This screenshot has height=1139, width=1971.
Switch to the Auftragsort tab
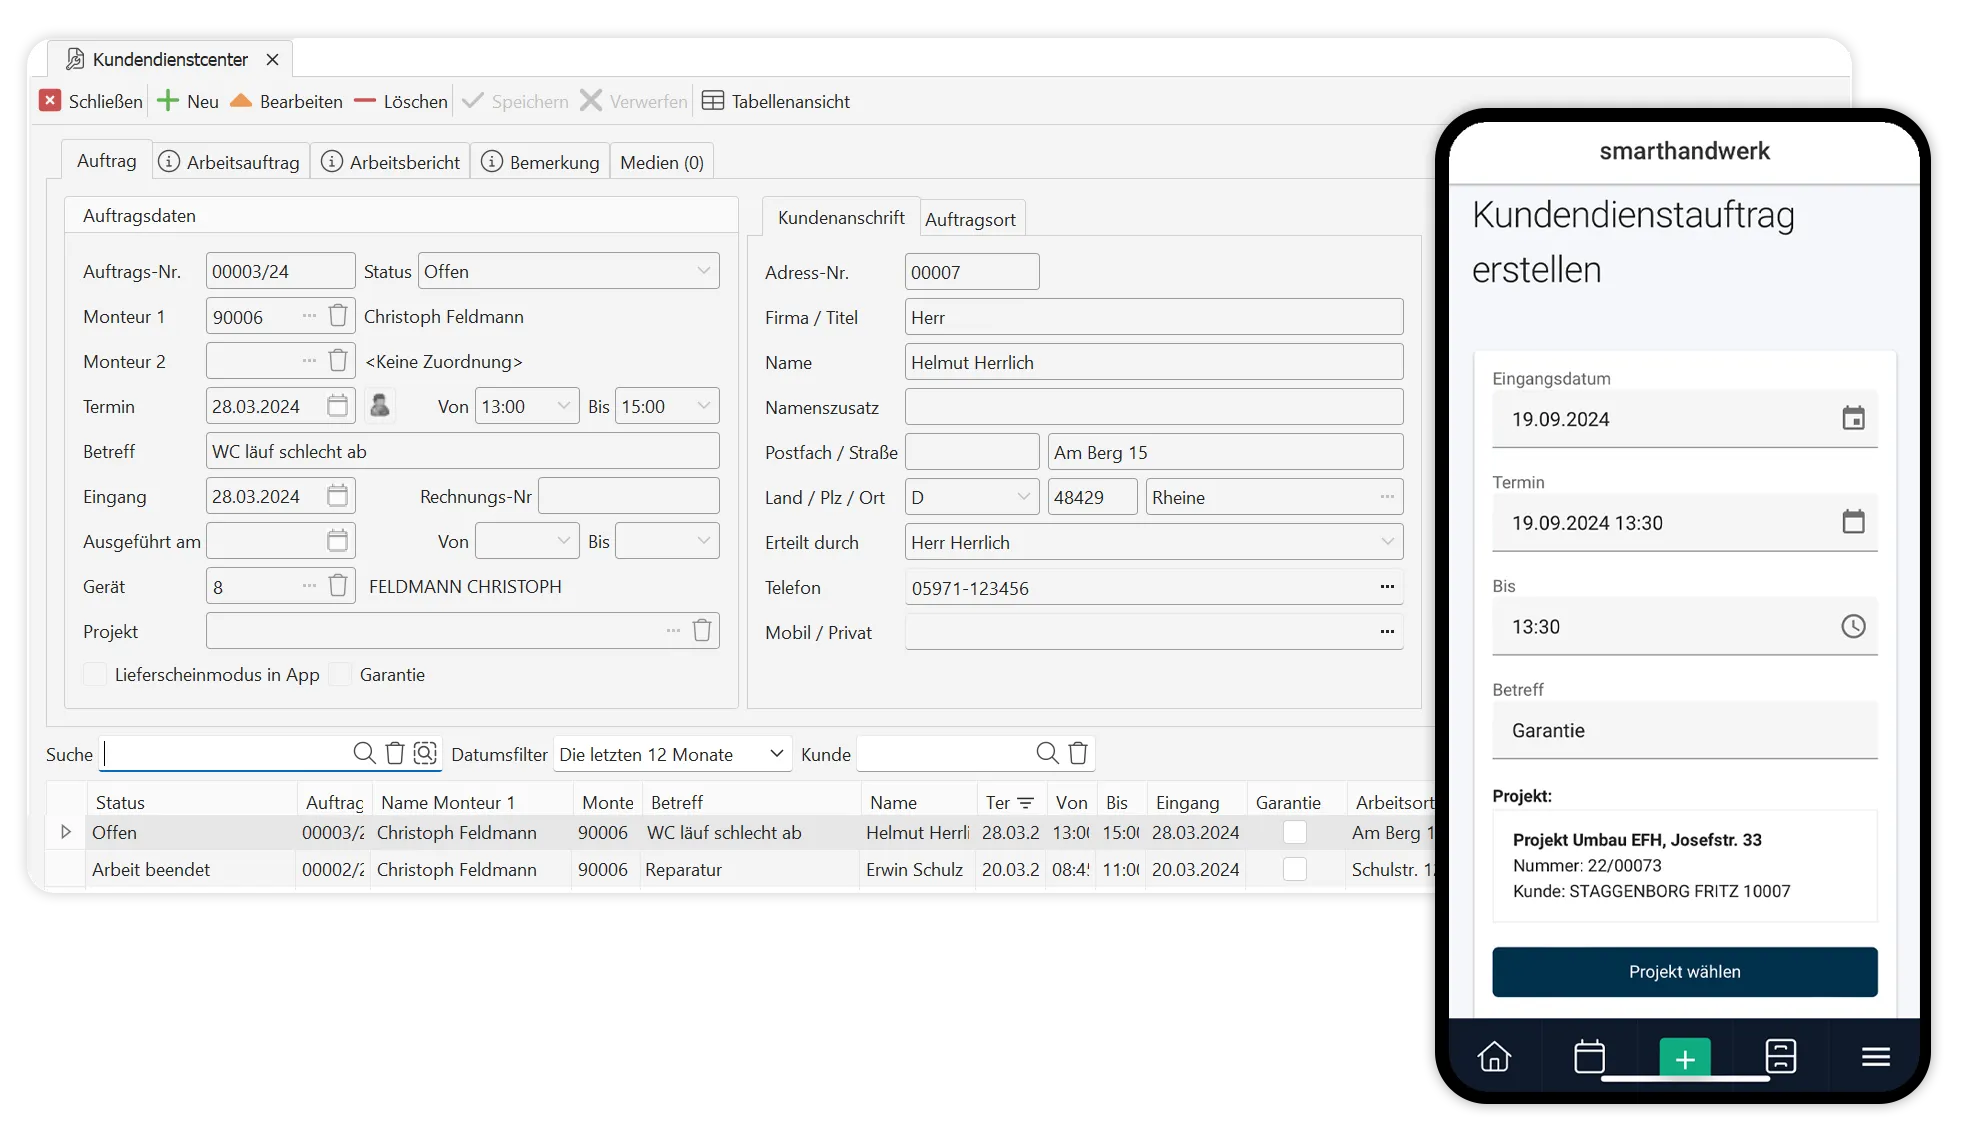[x=970, y=219]
